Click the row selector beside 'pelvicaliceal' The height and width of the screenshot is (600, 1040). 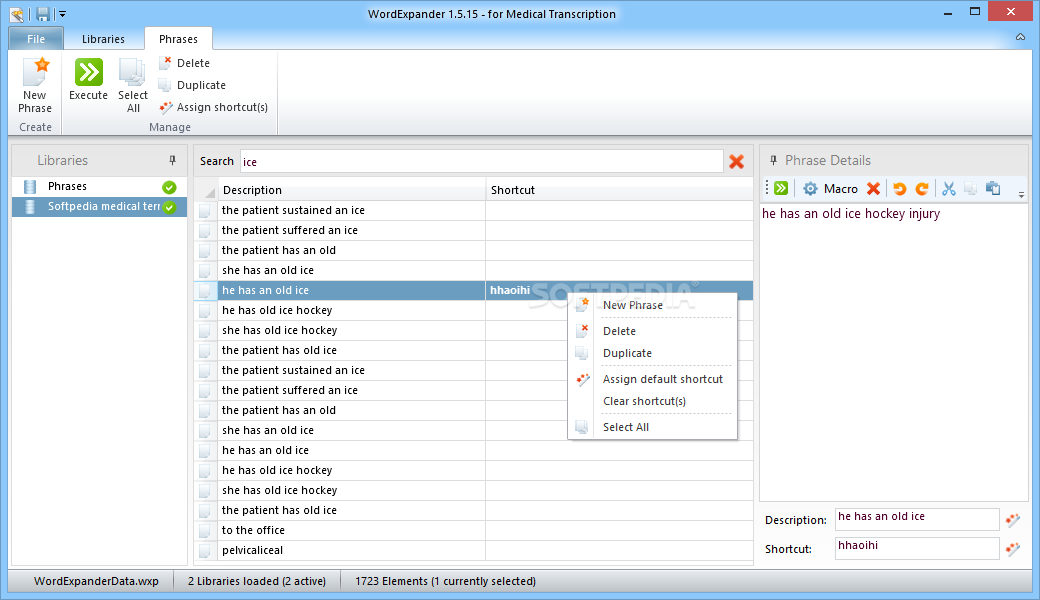click(206, 550)
